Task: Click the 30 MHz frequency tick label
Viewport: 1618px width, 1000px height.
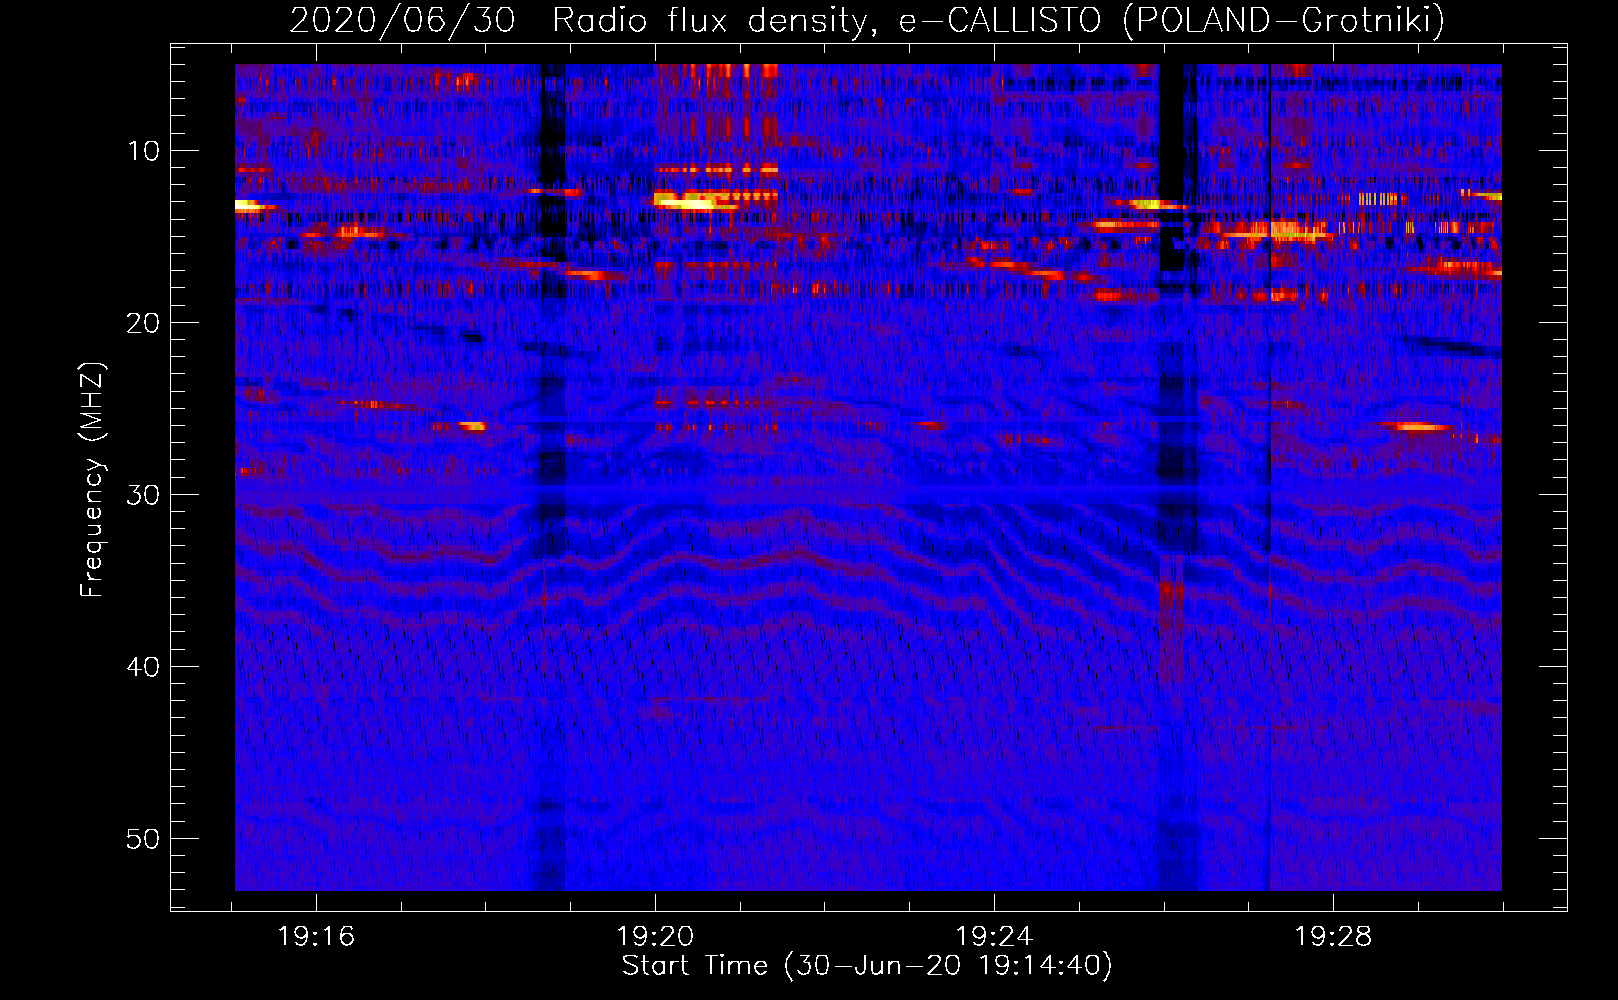Action: click(x=144, y=495)
